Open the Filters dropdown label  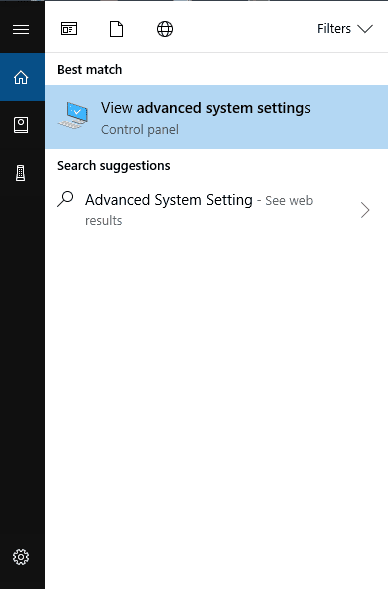point(334,29)
